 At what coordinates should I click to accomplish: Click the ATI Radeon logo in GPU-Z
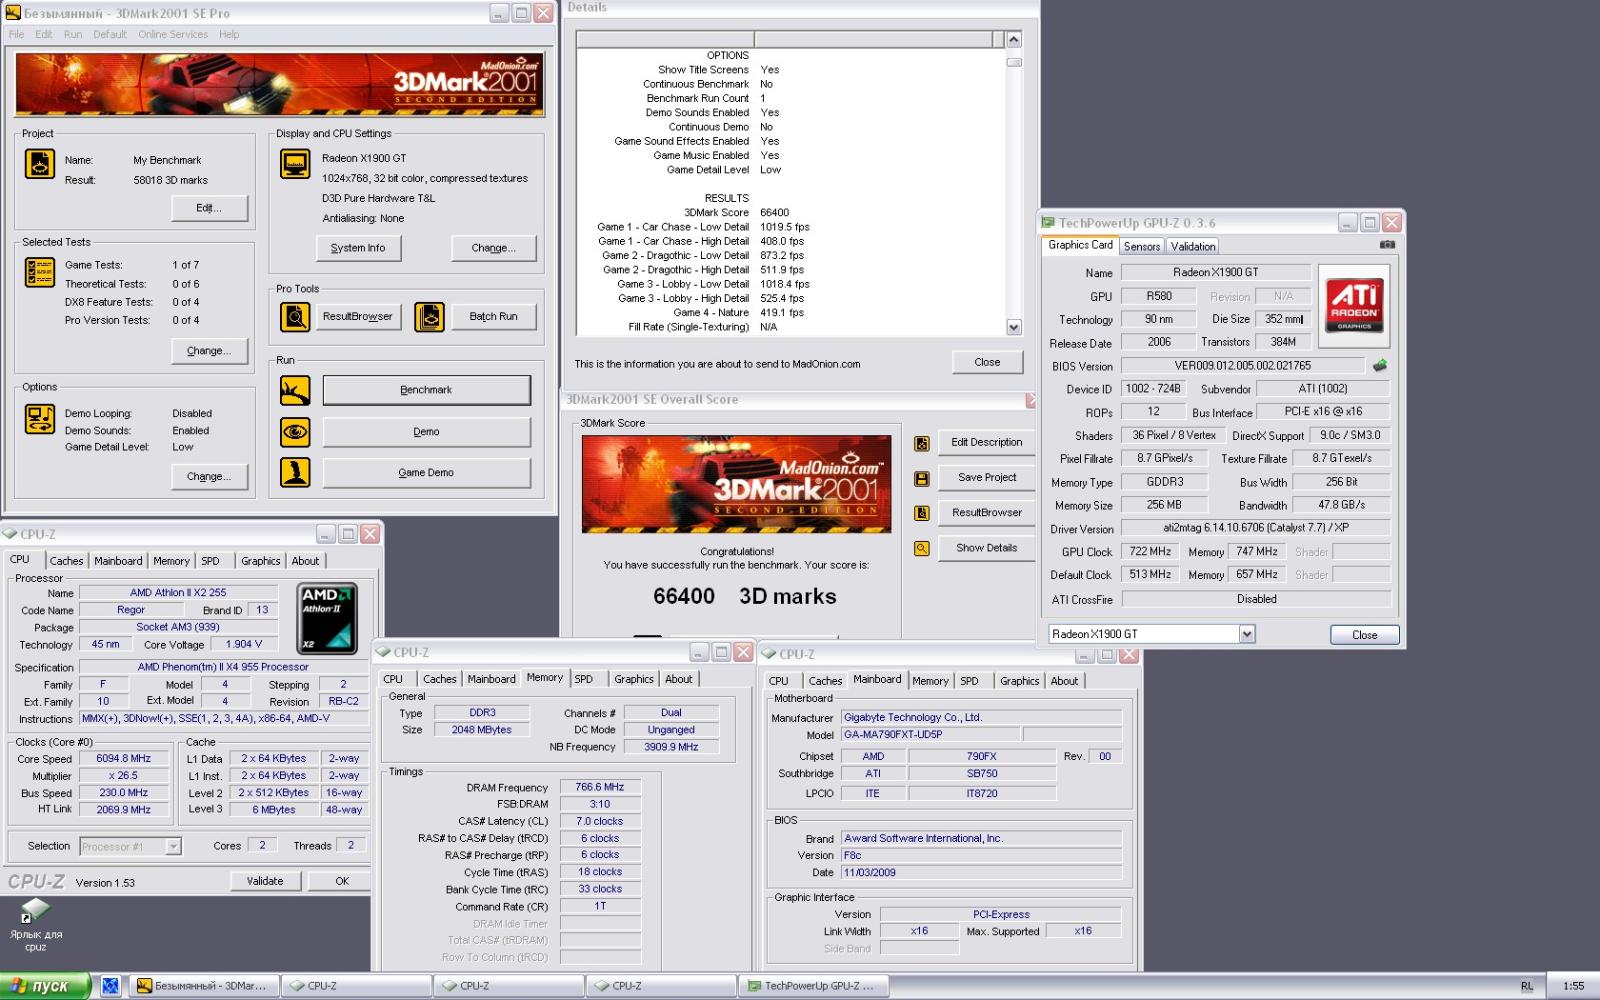pos(1354,305)
